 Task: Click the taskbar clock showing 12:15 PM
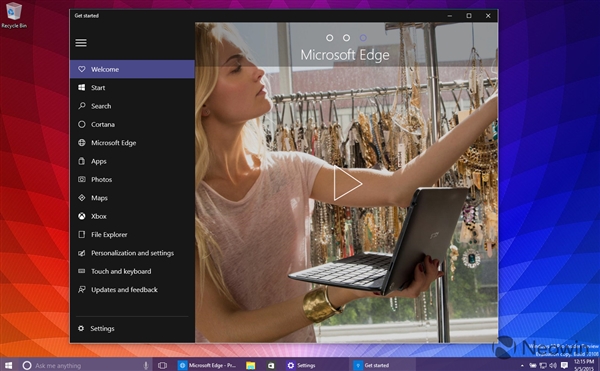[x=584, y=365]
